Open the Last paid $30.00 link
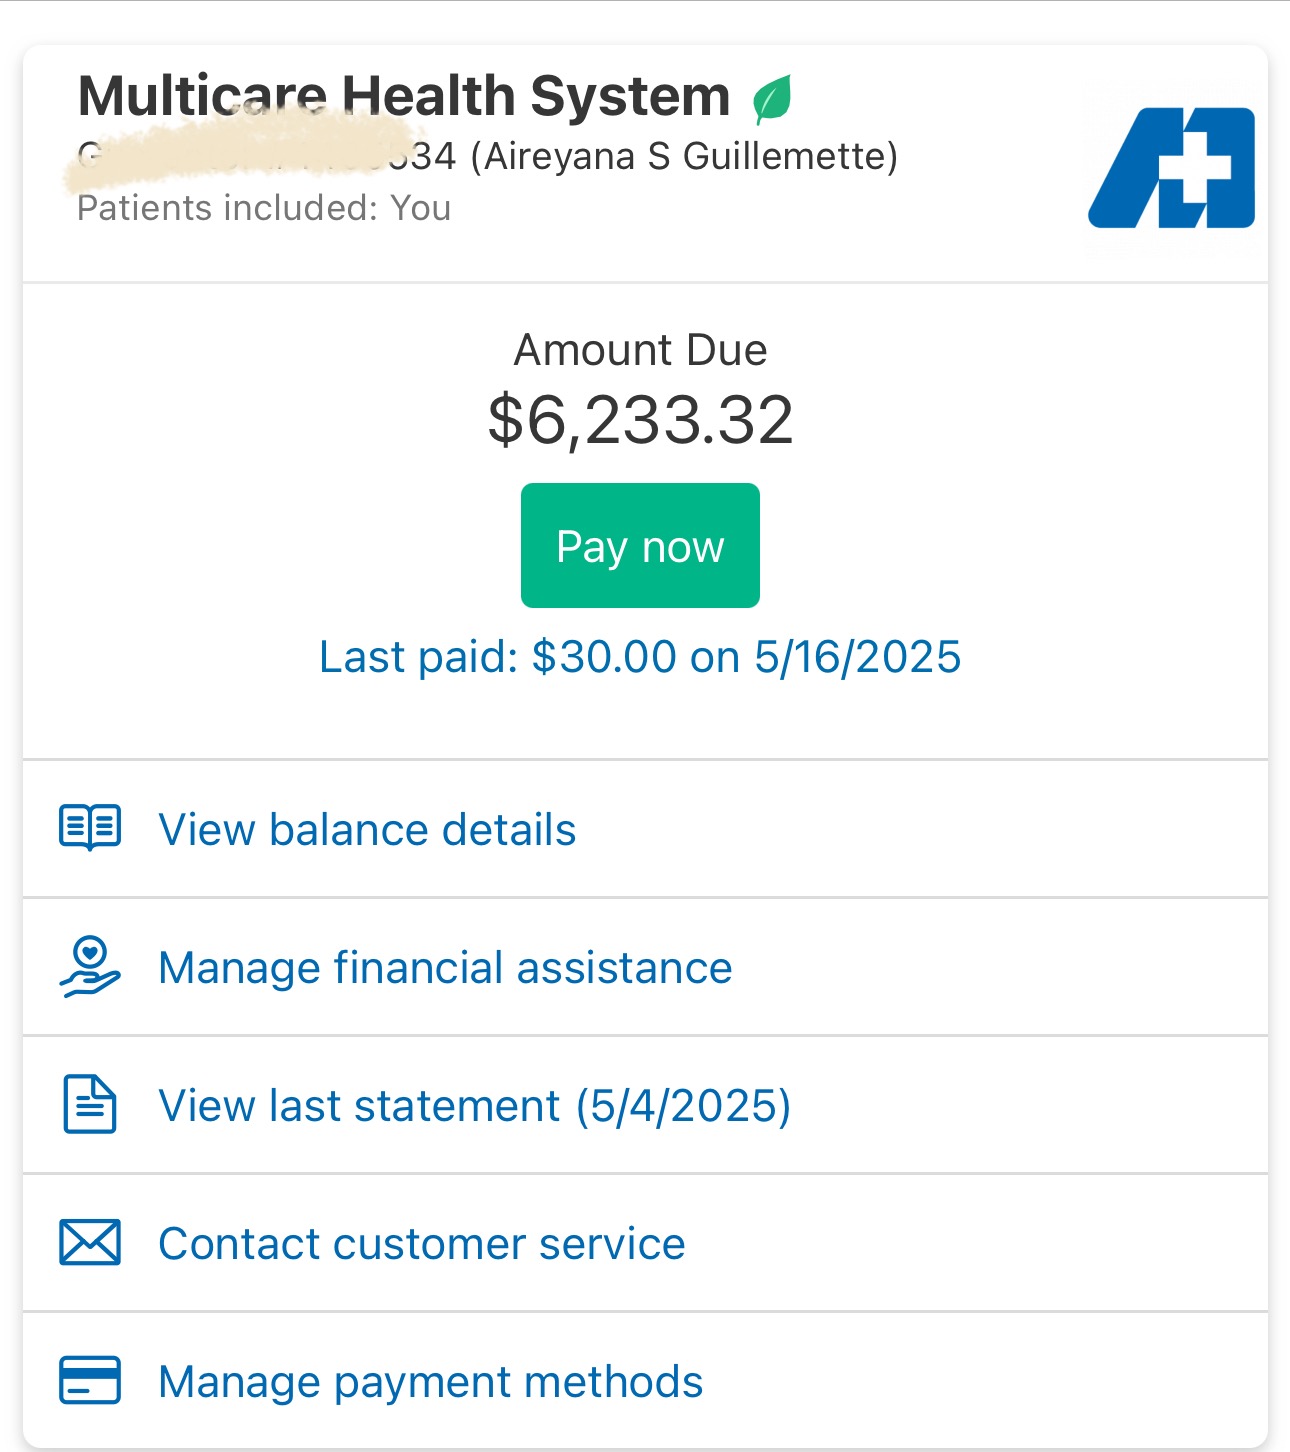1290x1452 pixels. pyautogui.click(x=640, y=657)
